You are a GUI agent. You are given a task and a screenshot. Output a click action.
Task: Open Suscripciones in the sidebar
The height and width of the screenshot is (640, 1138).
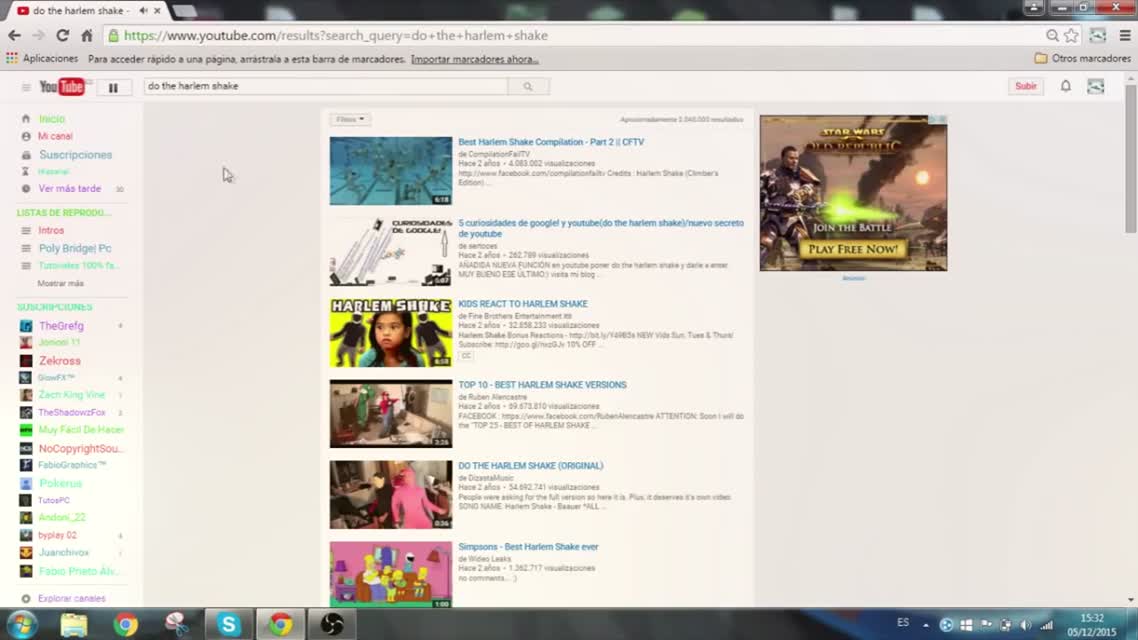tap(75, 155)
